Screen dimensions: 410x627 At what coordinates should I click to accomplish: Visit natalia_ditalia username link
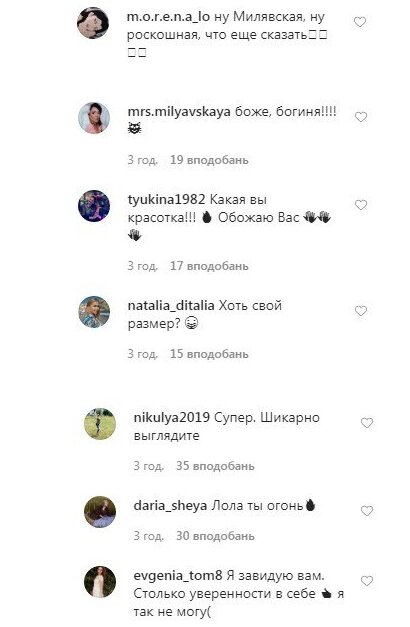click(171, 306)
